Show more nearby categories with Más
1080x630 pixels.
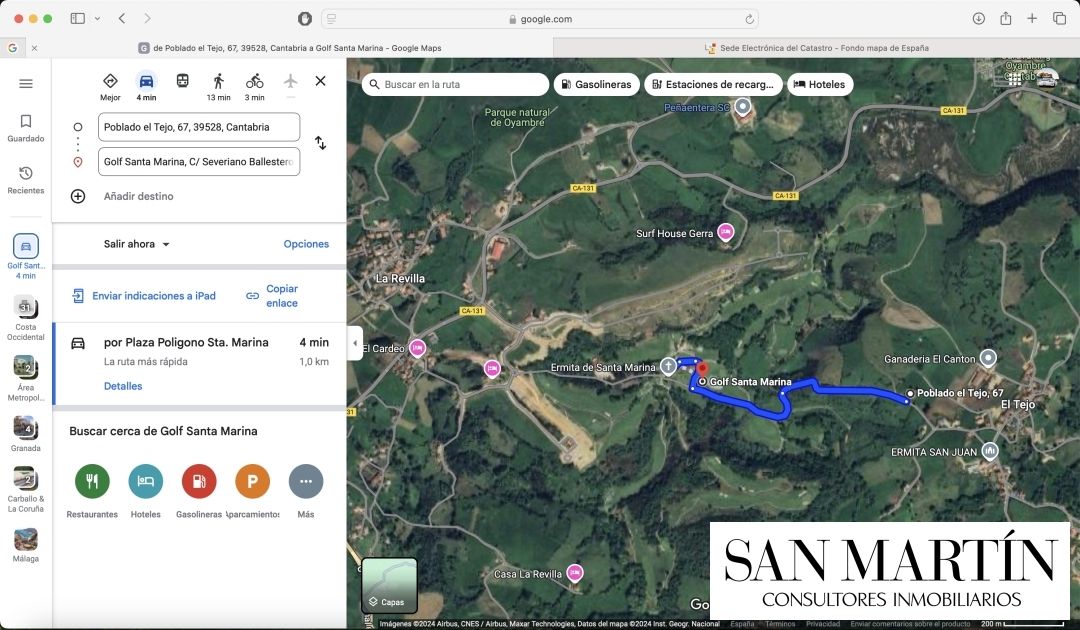(306, 481)
